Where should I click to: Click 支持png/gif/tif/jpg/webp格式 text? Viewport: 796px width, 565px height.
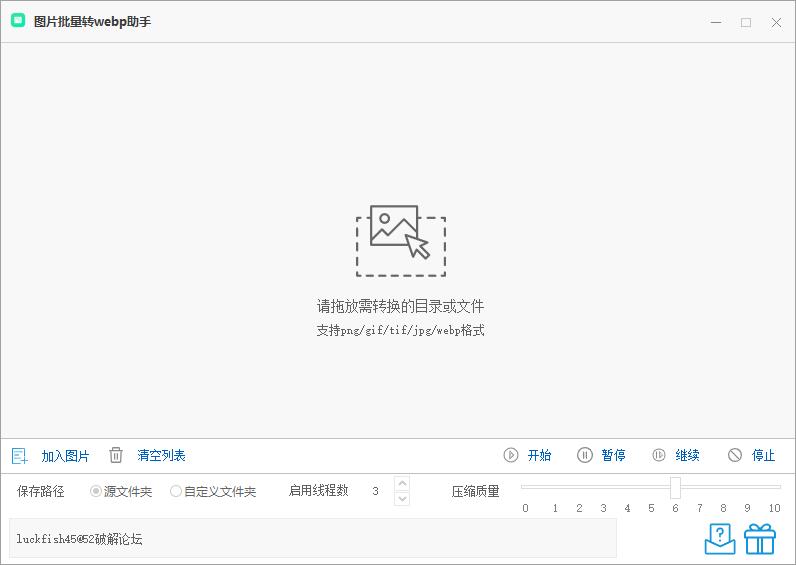pos(401,330)
